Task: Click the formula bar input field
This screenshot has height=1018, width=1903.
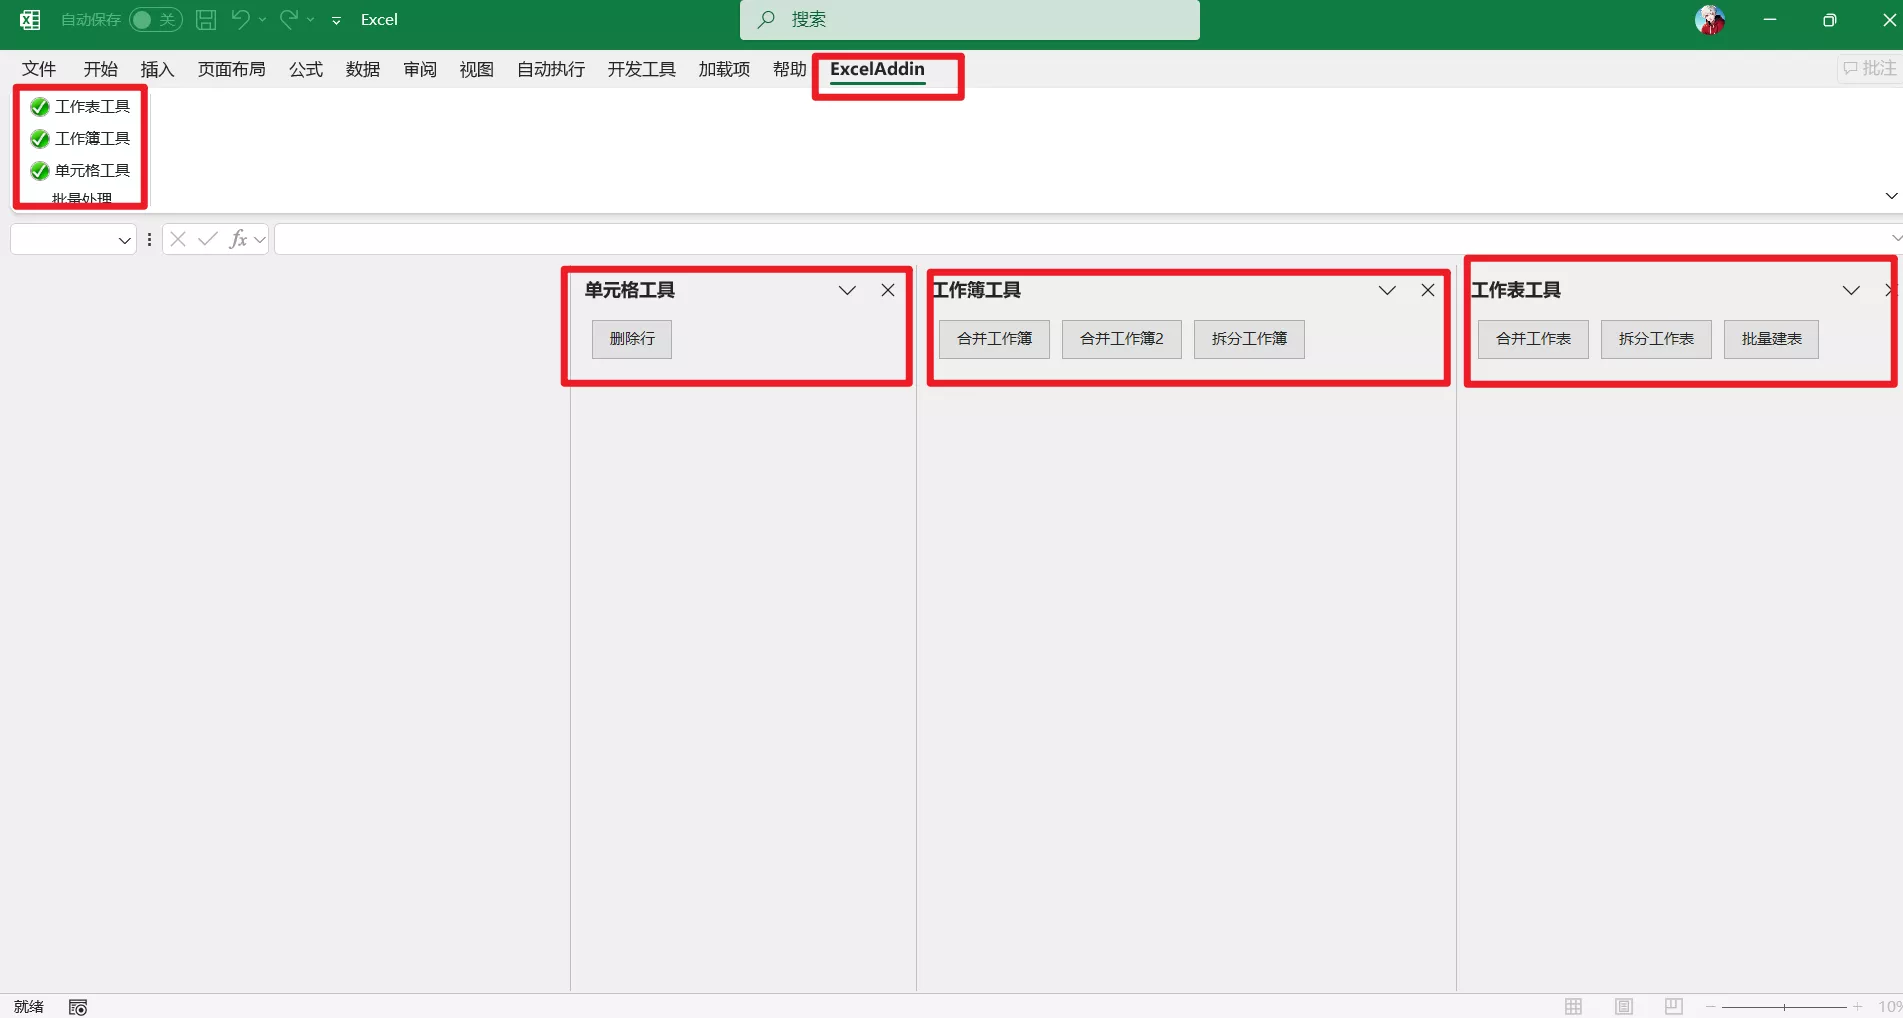Action: pyautogui.click(x=1082, y=239)
